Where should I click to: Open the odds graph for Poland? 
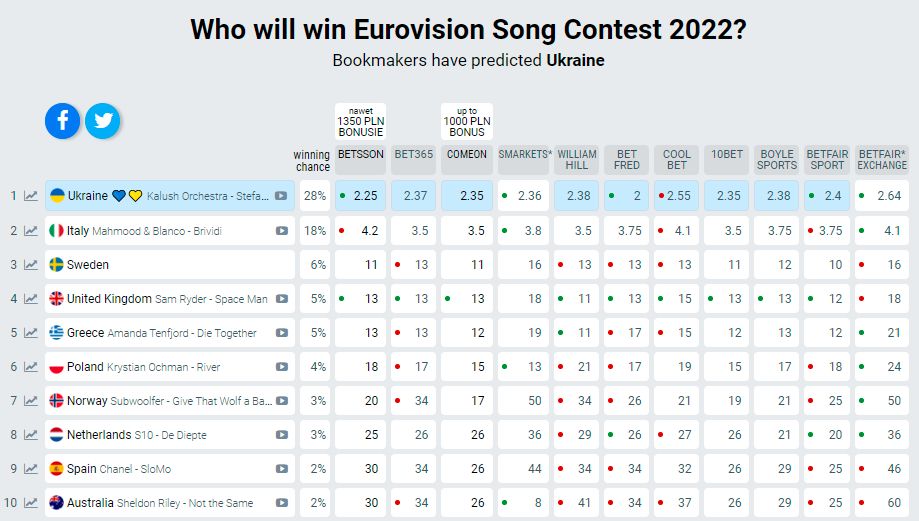(31, 367)
